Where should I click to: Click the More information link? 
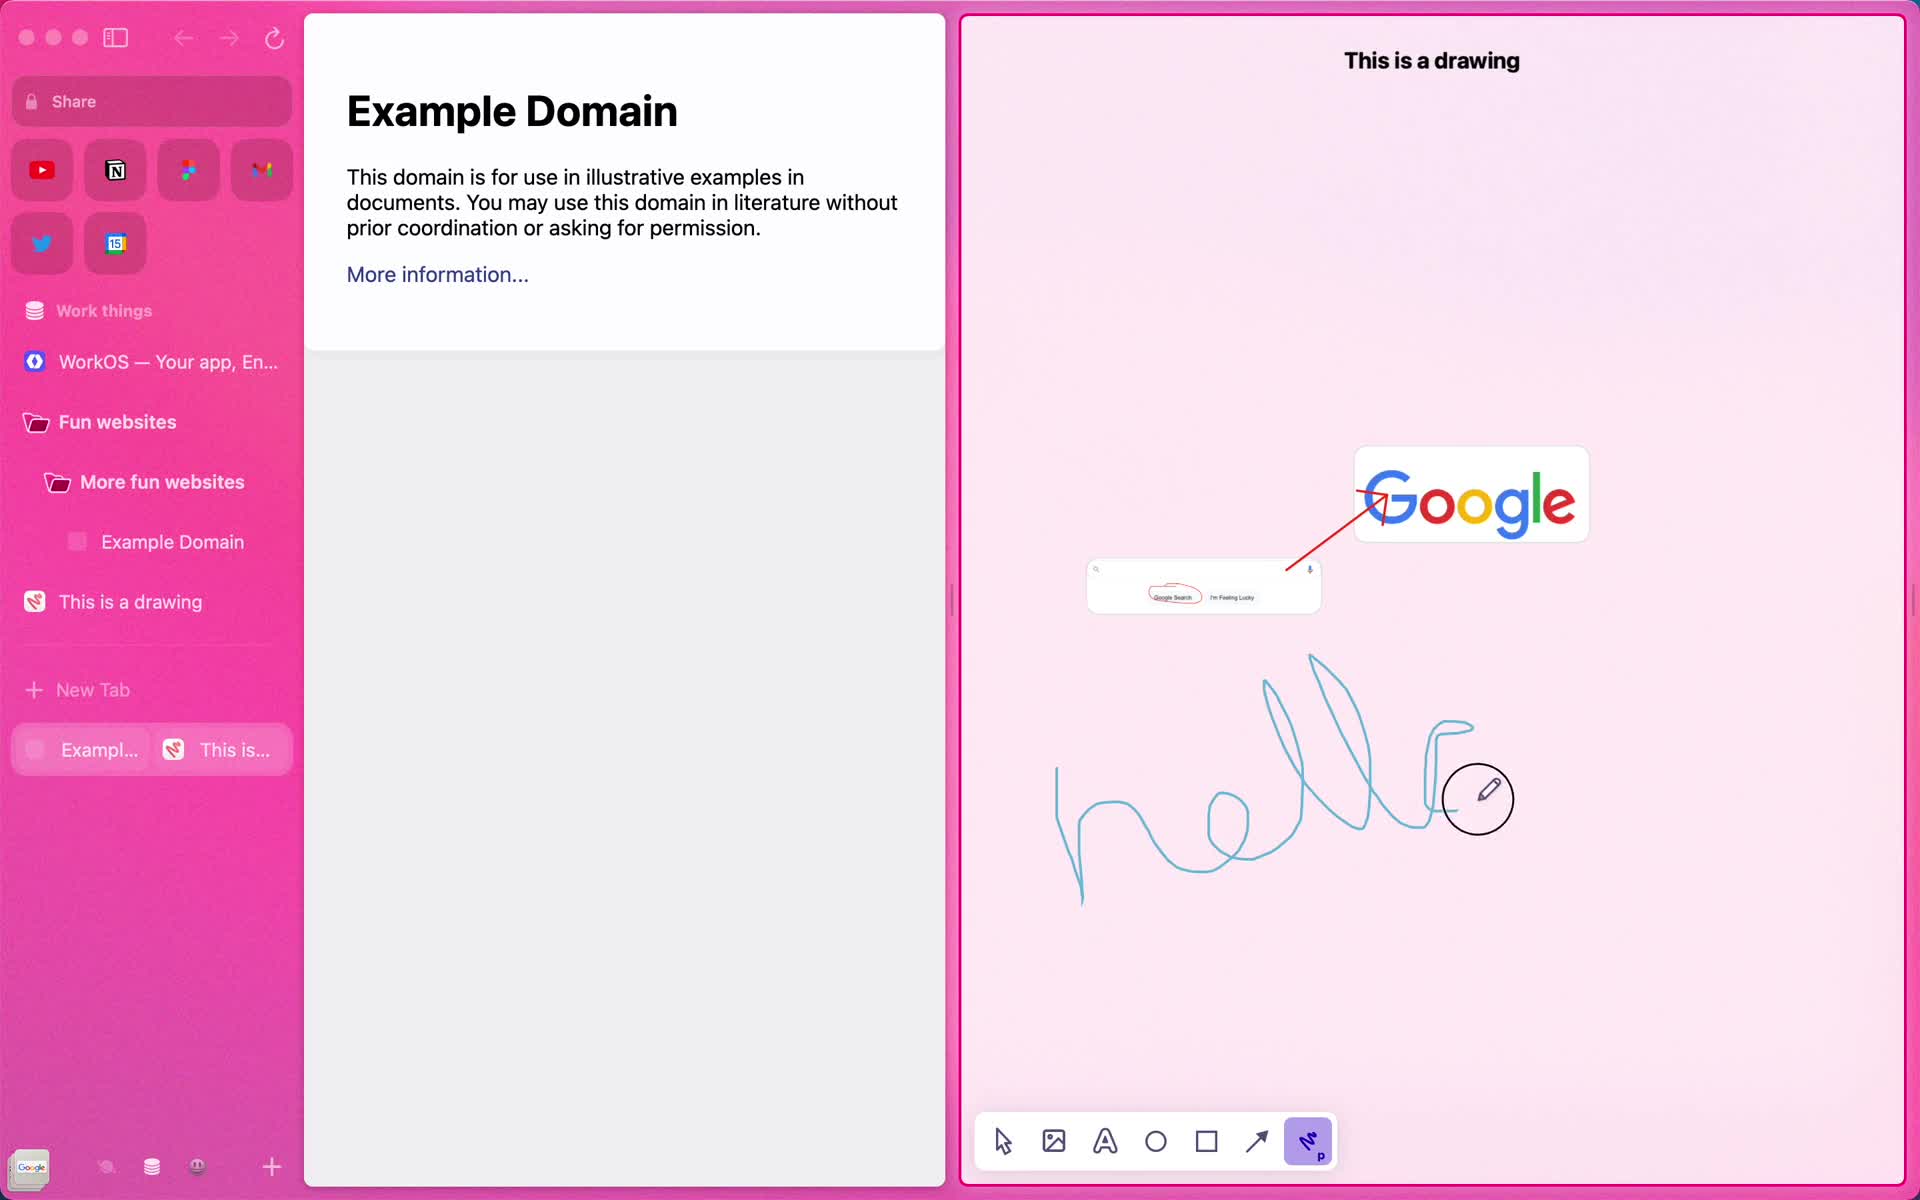click(x=438, y=274)
